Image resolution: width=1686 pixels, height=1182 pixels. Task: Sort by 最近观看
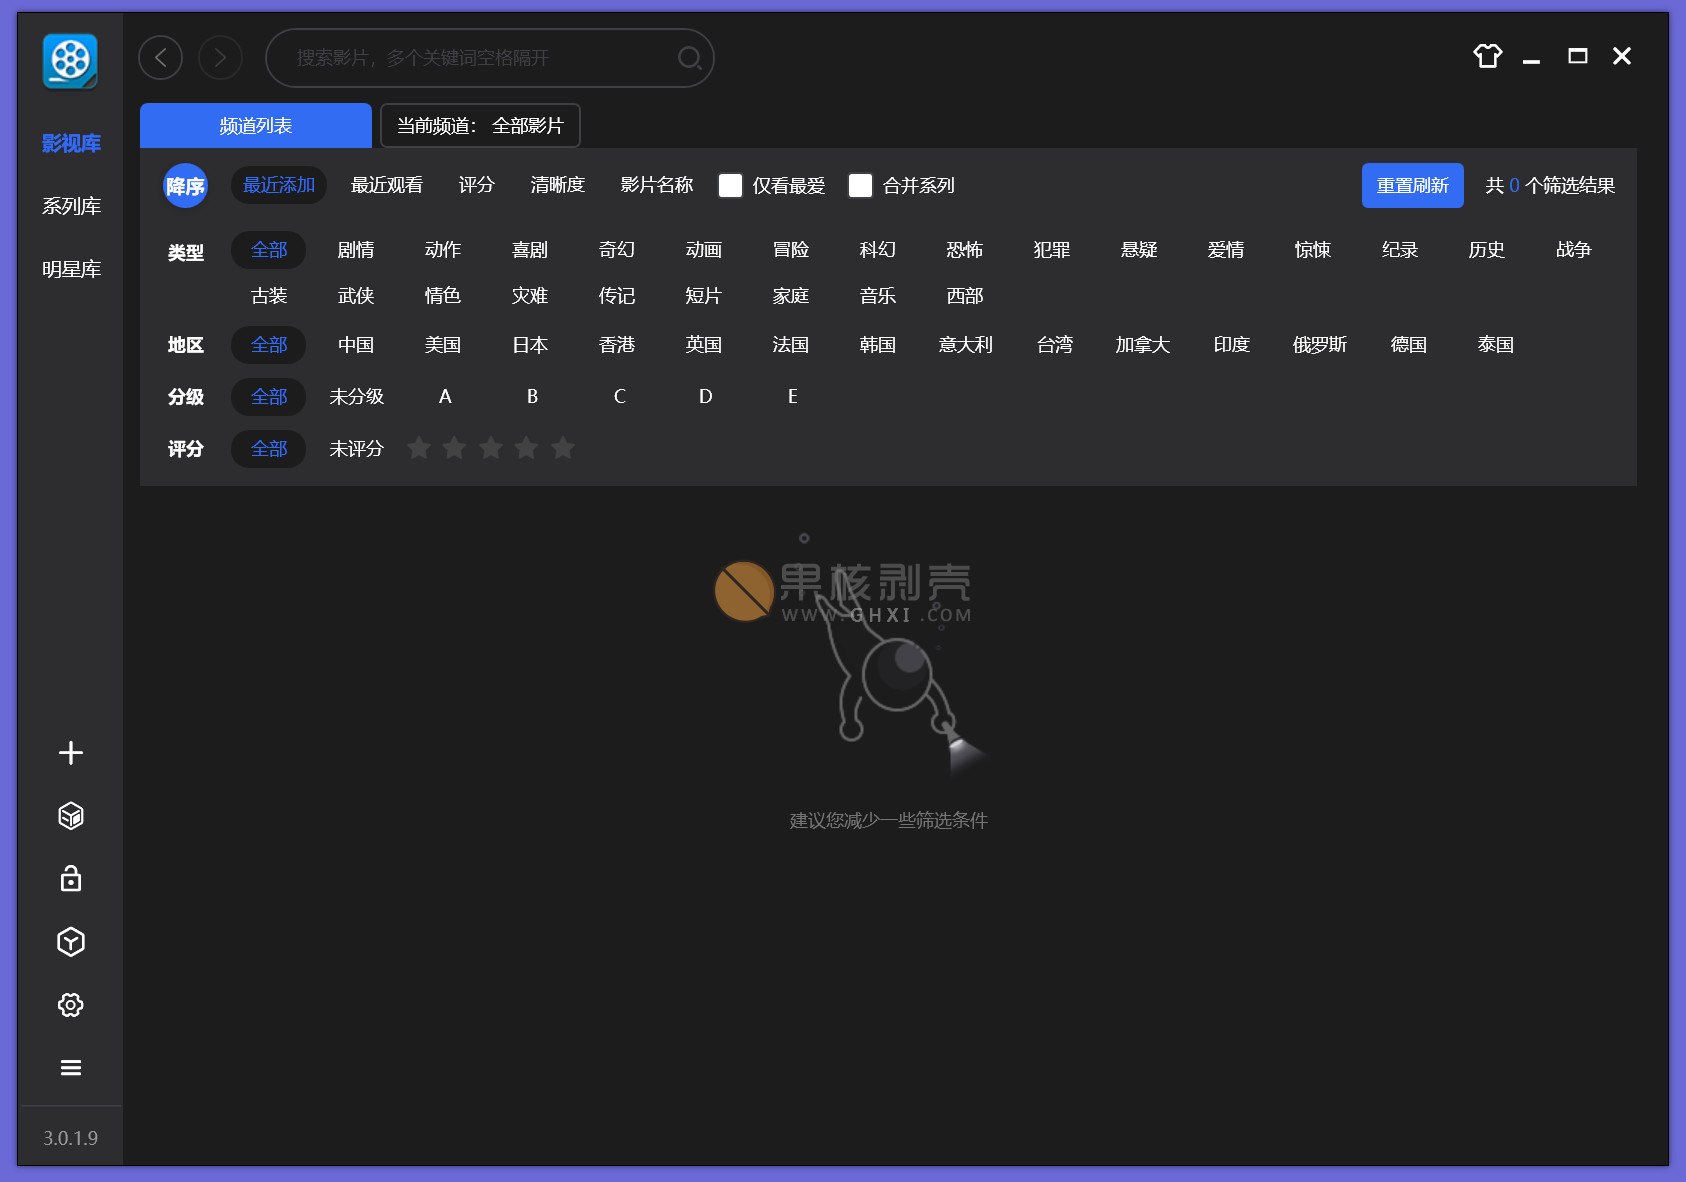386,186
